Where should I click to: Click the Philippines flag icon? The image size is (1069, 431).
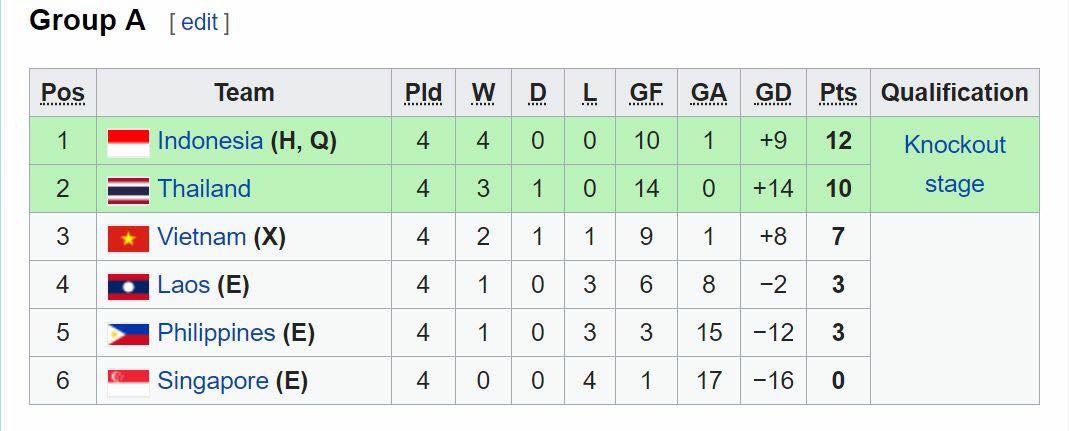128,334
